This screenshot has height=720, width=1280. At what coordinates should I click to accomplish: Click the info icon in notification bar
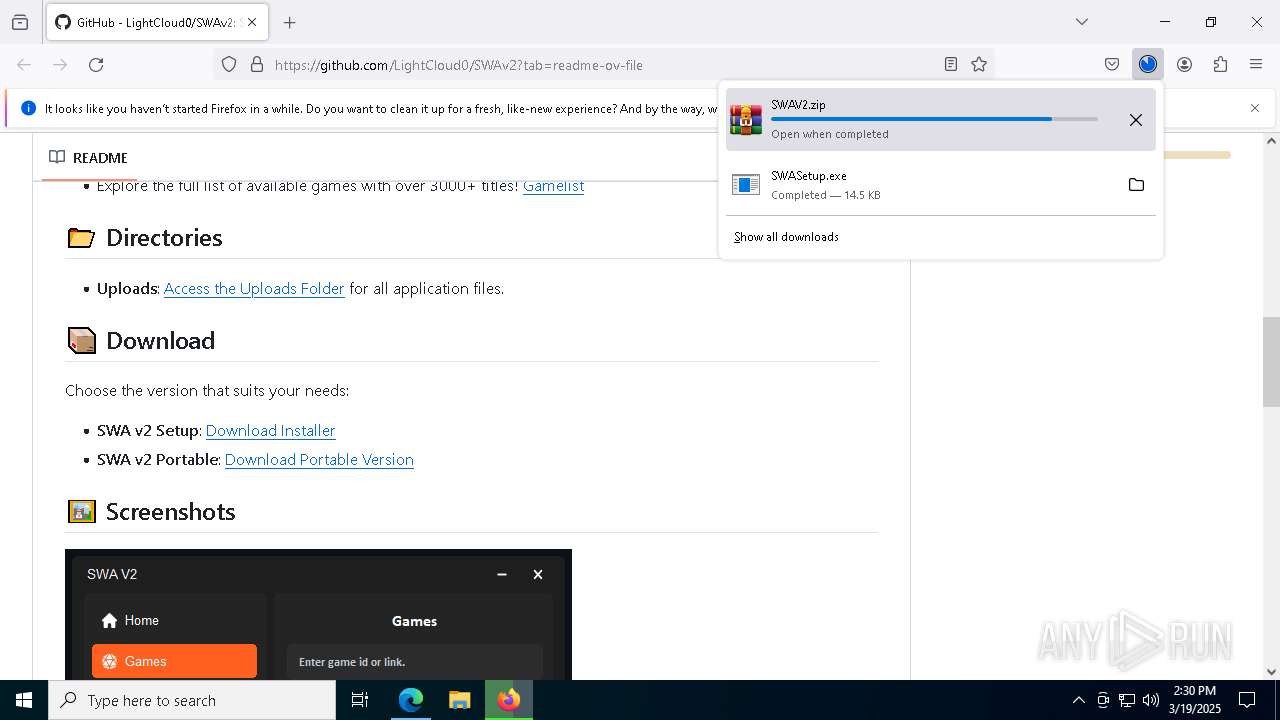[28, 108]
